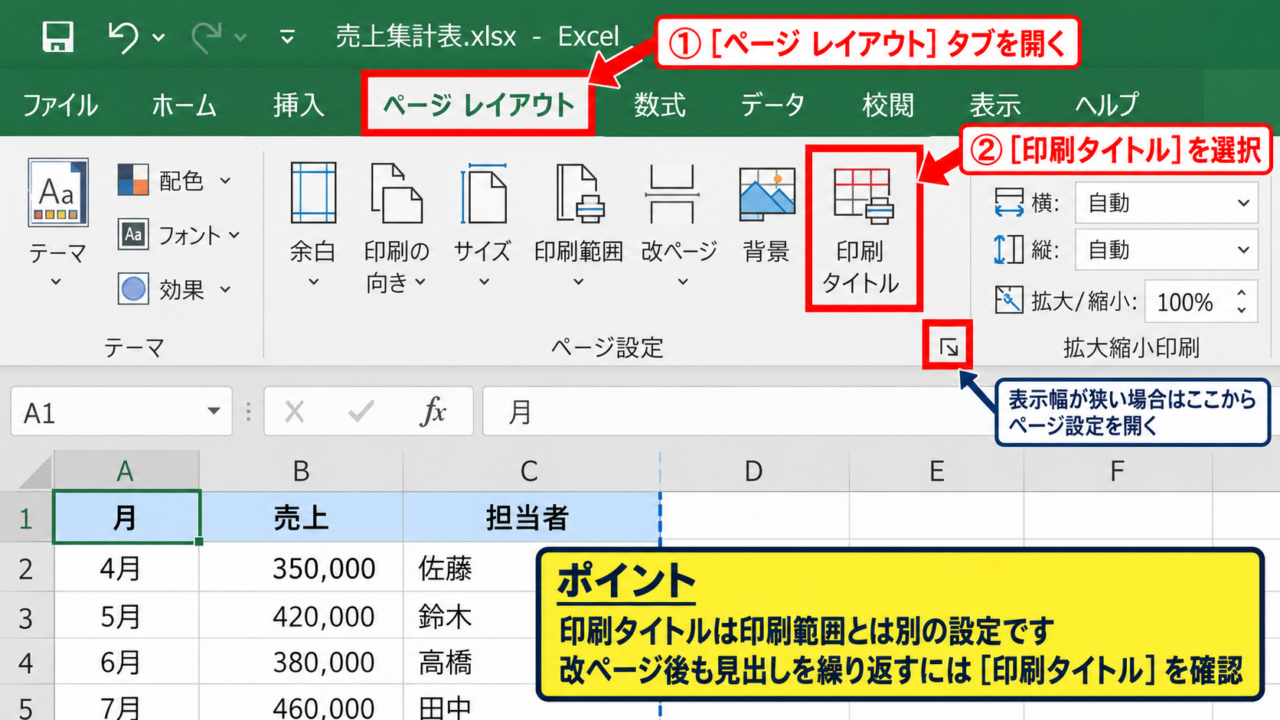Open the フォント theme fonts menu
Viewport: 1280px width, 720px height.
point(179,235)
